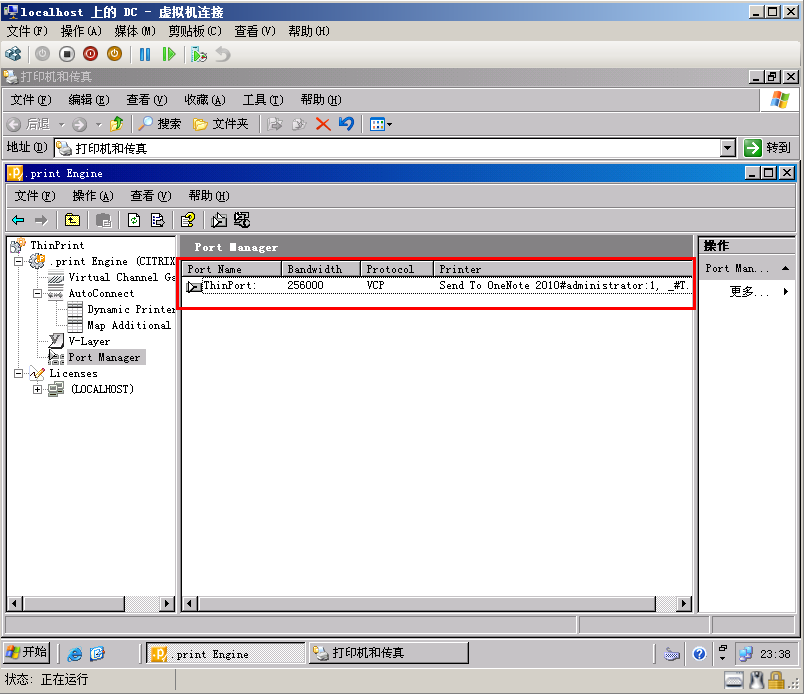Screen dimensions: 804x694
Task: Click the Export list icon in .print Engine
Action: (x=157, y=220)
